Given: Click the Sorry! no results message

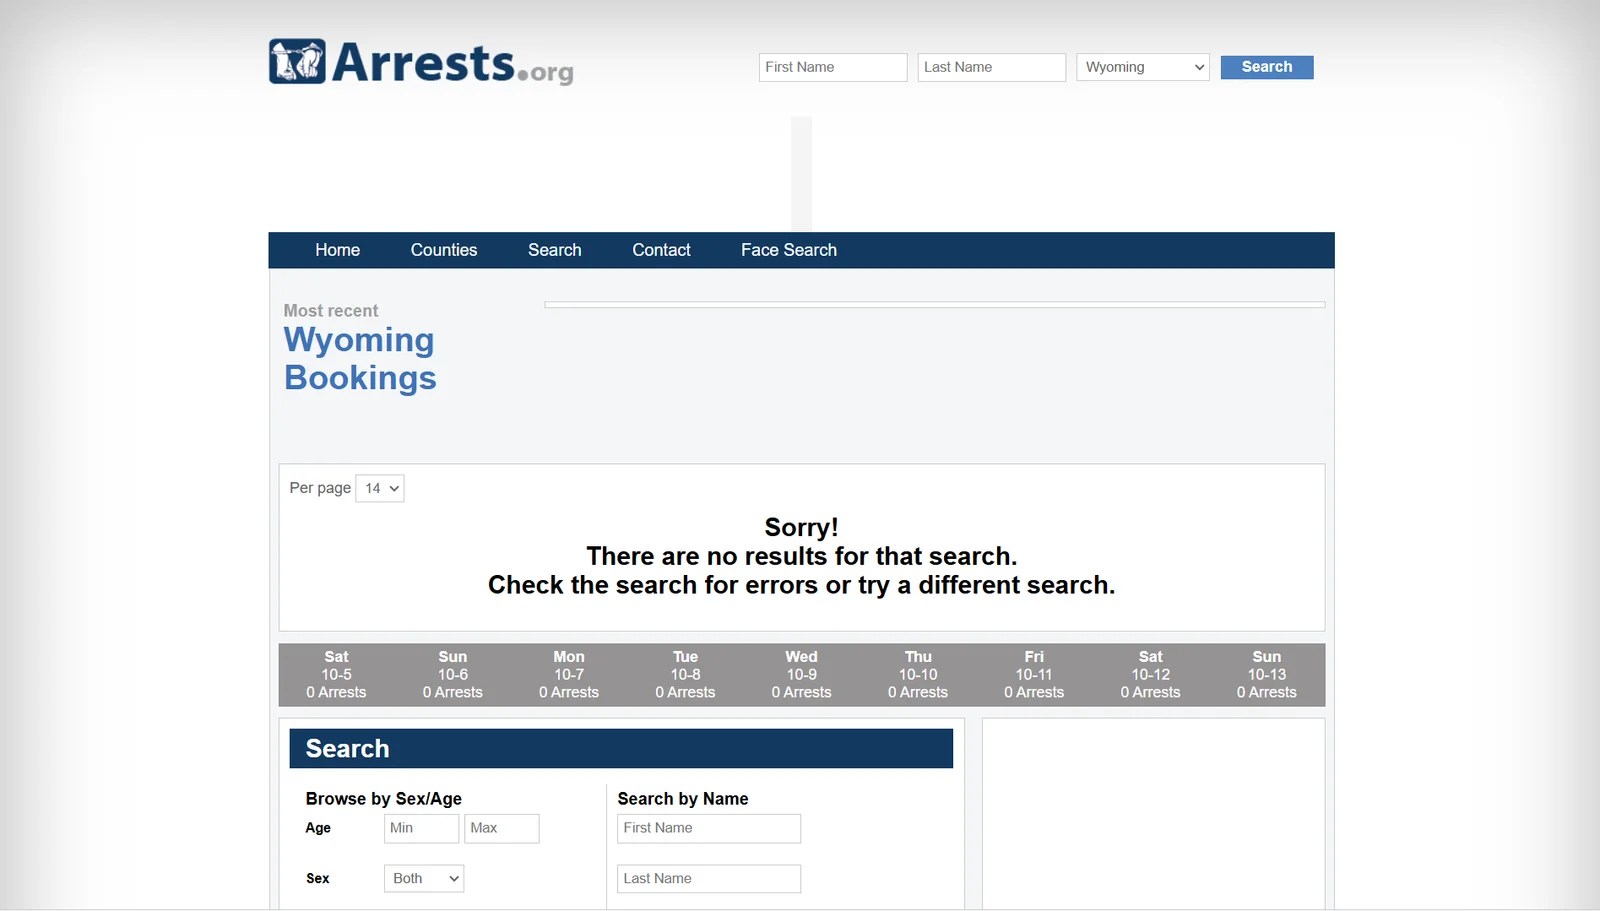Looking at the screenshot, I should [802, 556].
